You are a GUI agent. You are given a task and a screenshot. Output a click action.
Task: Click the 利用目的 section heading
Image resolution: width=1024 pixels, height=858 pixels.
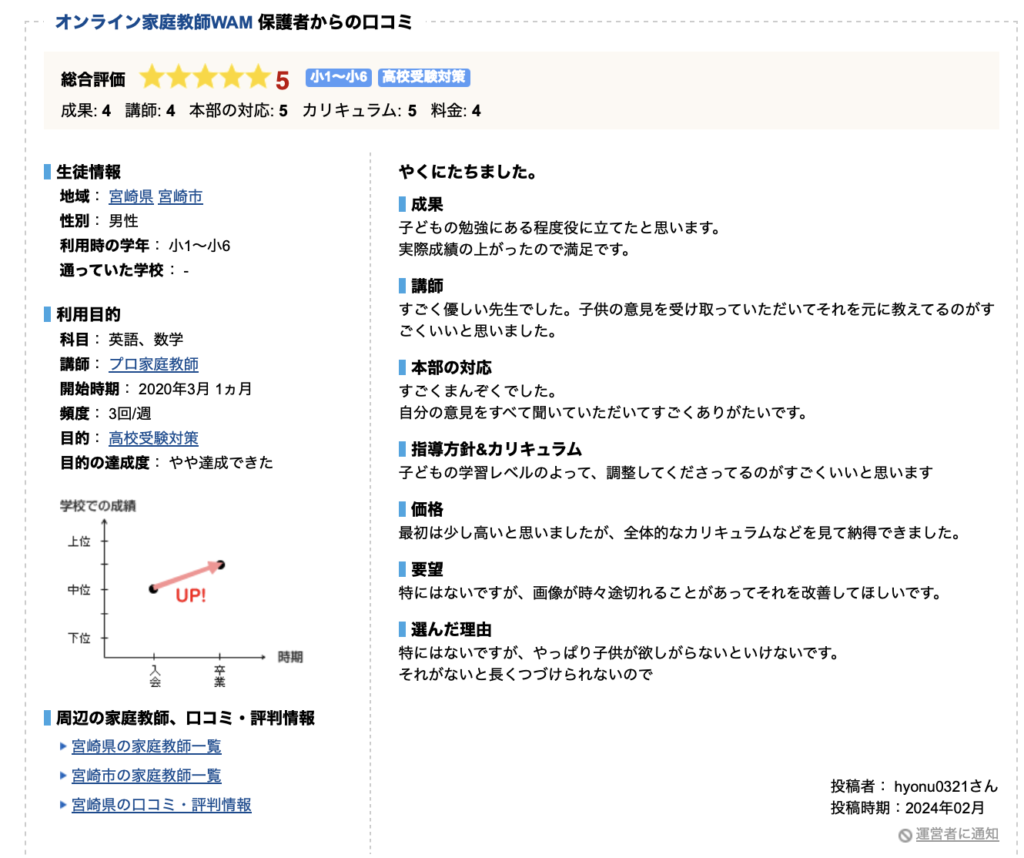[89, 315]
